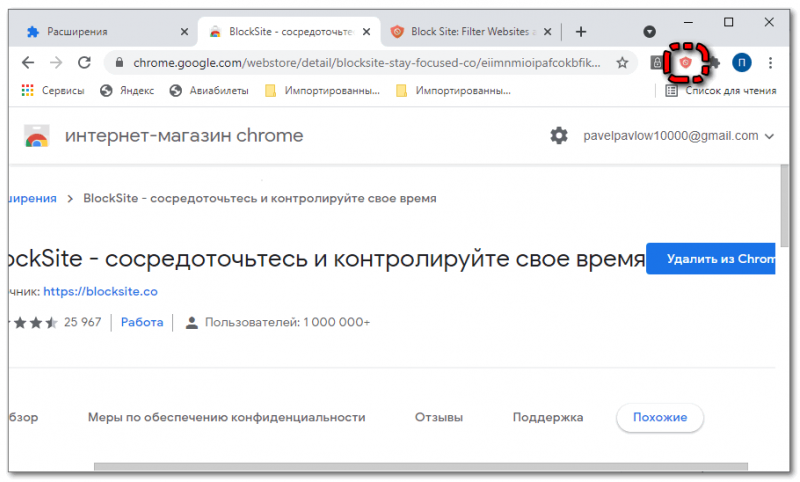This screenshot has width=800, height=482.
Task: View site security padlock info
Action: 119,62
